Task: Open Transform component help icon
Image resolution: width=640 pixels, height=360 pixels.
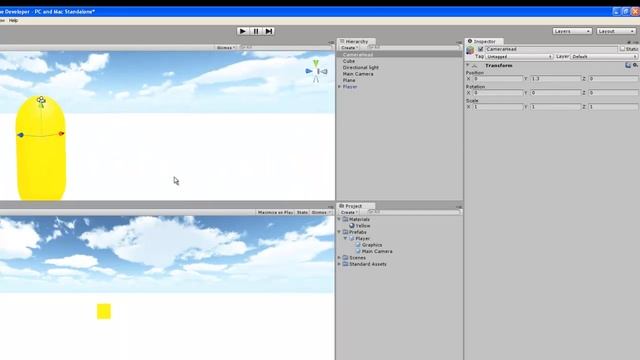Action: [628, 65]
